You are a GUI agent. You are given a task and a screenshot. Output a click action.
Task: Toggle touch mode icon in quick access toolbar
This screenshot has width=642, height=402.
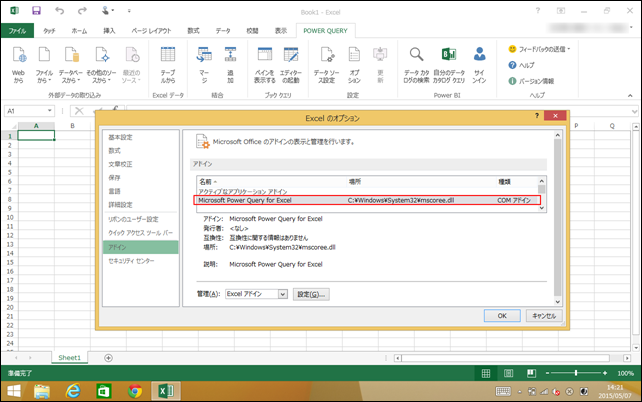click(x=106, y=11)
